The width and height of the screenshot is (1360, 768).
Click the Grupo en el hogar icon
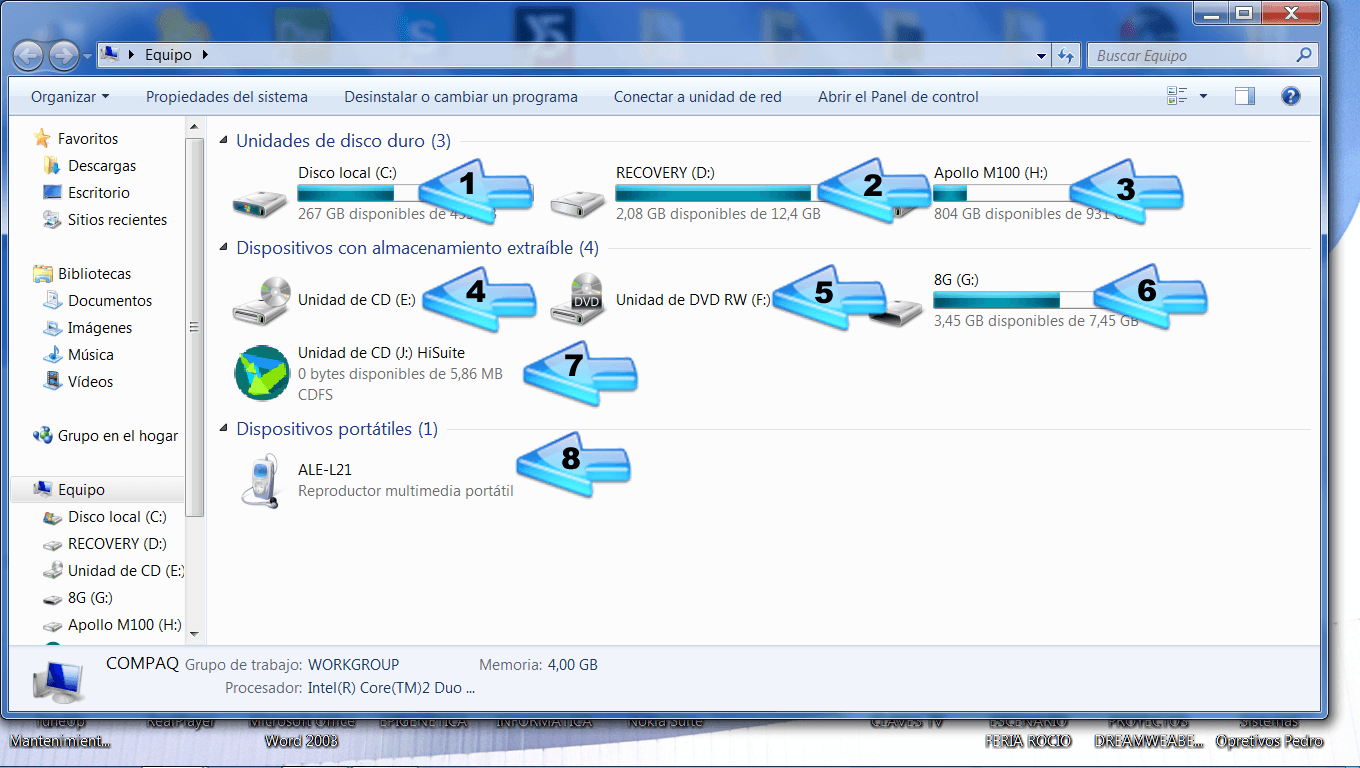42,435
